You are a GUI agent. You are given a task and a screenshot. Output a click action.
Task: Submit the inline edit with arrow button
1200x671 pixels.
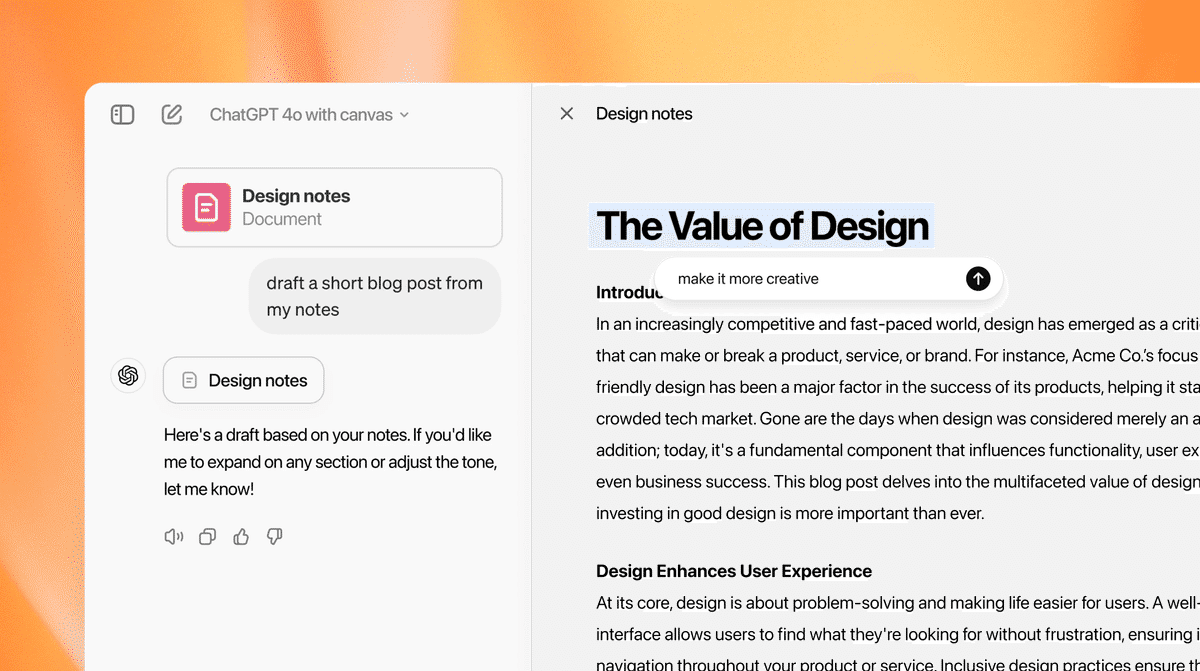click(978, 279)
